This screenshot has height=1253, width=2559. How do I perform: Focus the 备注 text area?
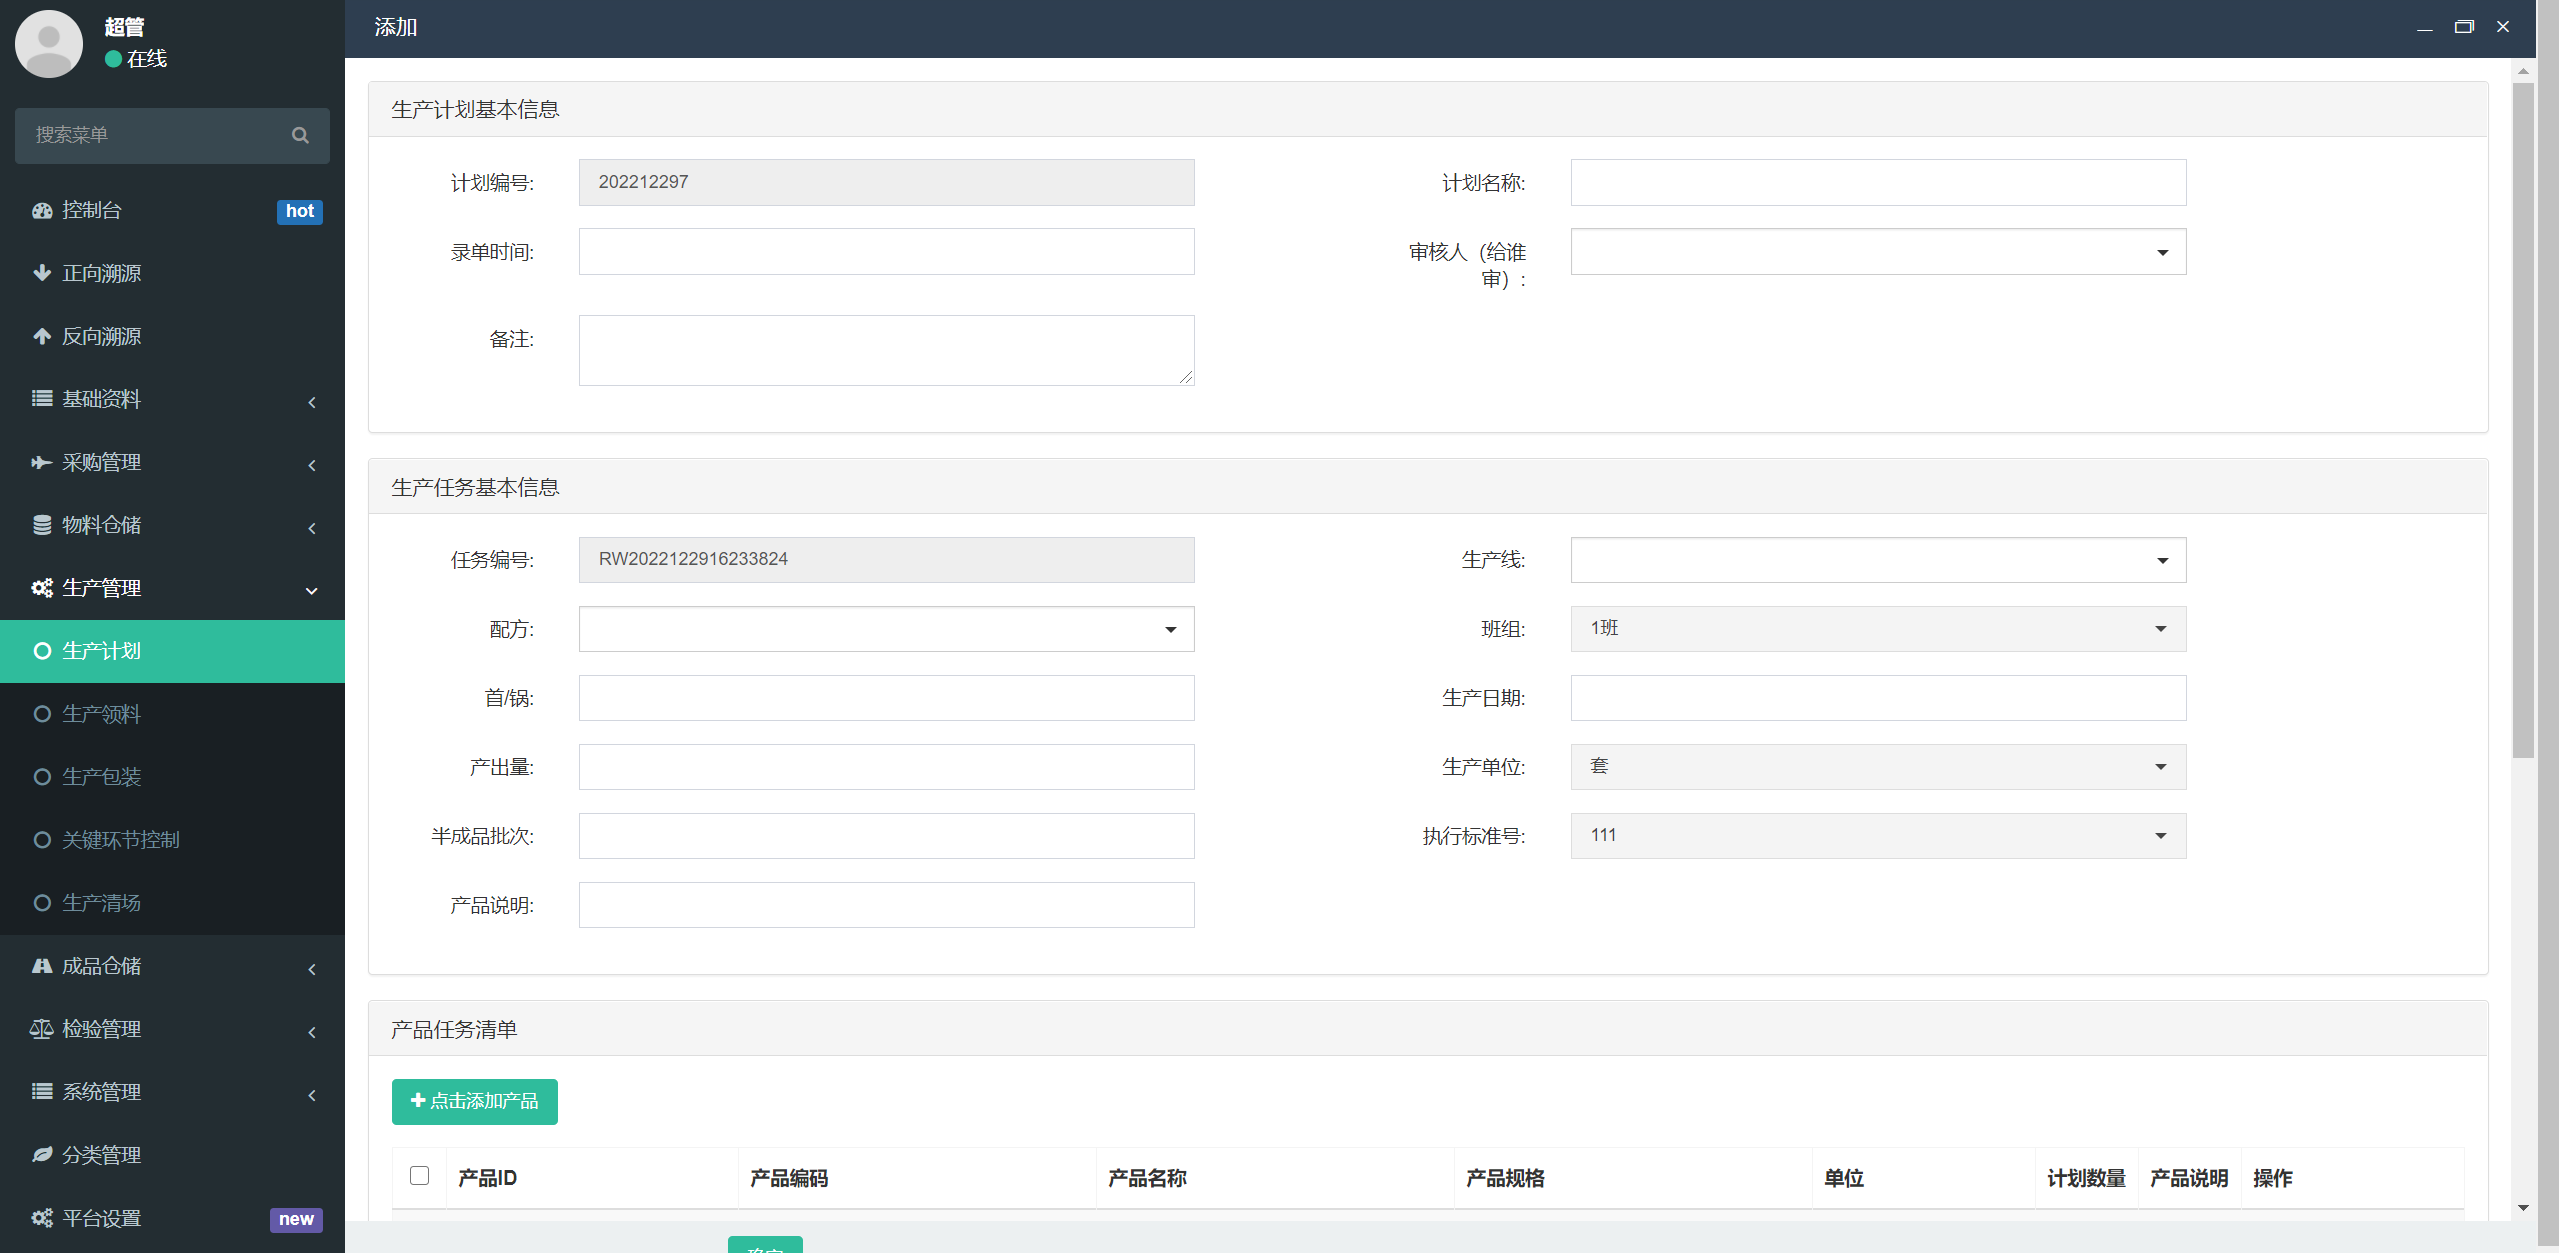tap(886, 351)
